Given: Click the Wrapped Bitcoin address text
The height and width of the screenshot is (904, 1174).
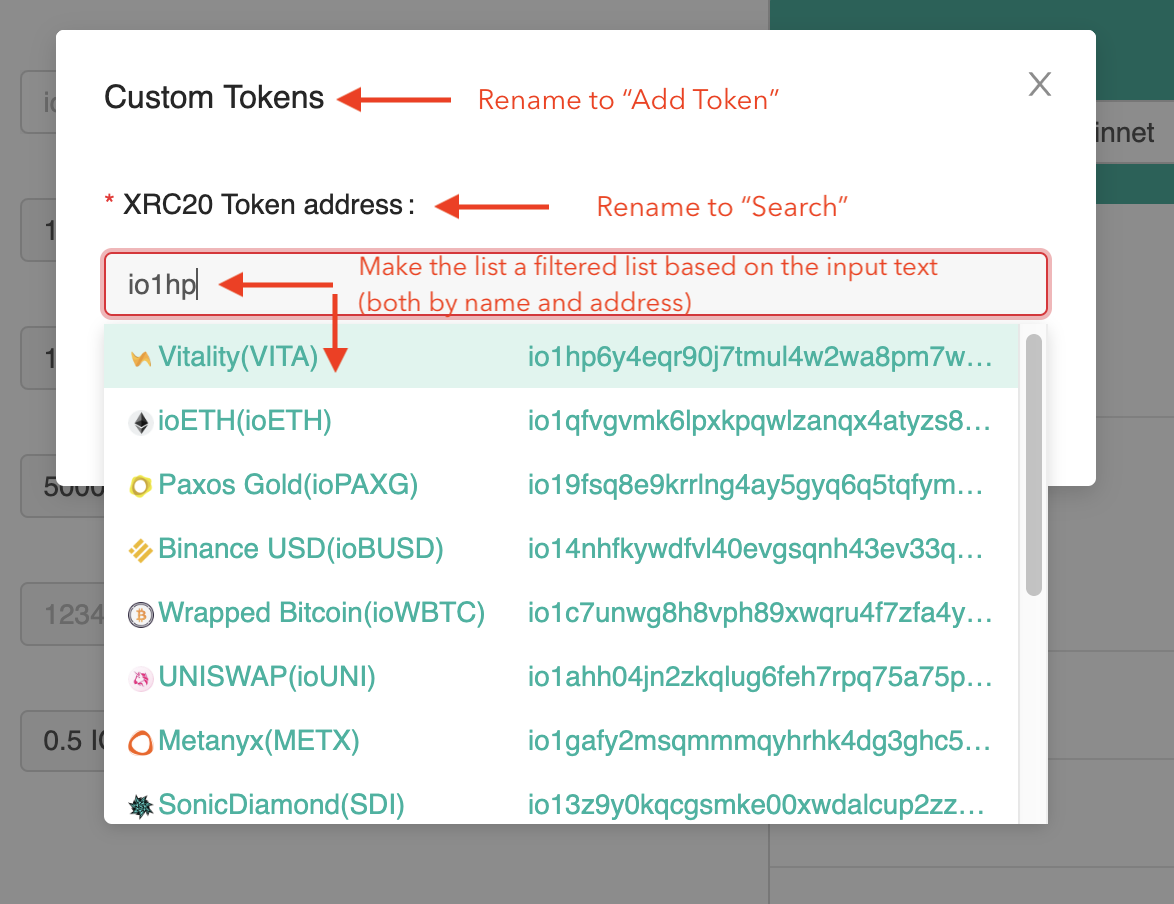Looking at the screenshot, I should click(x=760, y=613).
